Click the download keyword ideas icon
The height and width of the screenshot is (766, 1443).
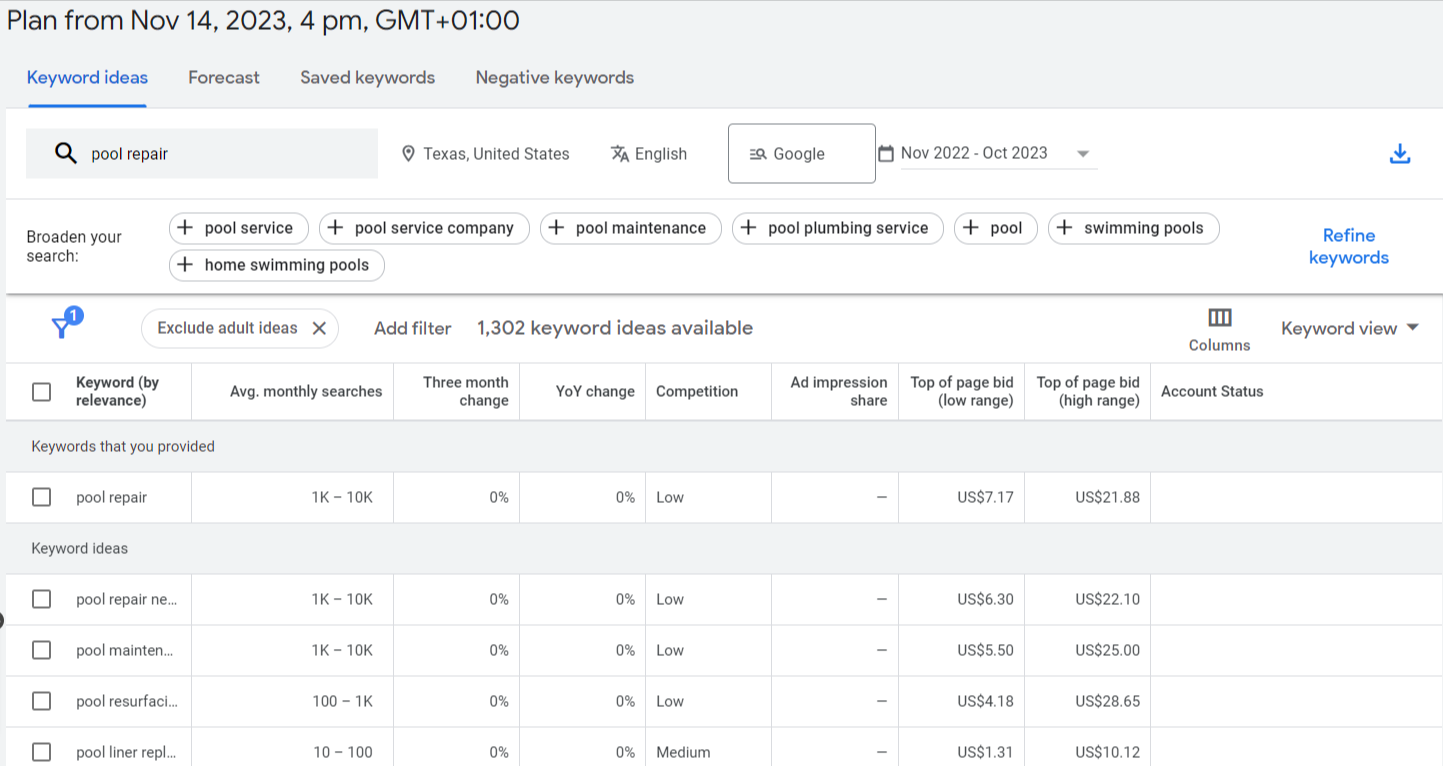pos(1400,154)
